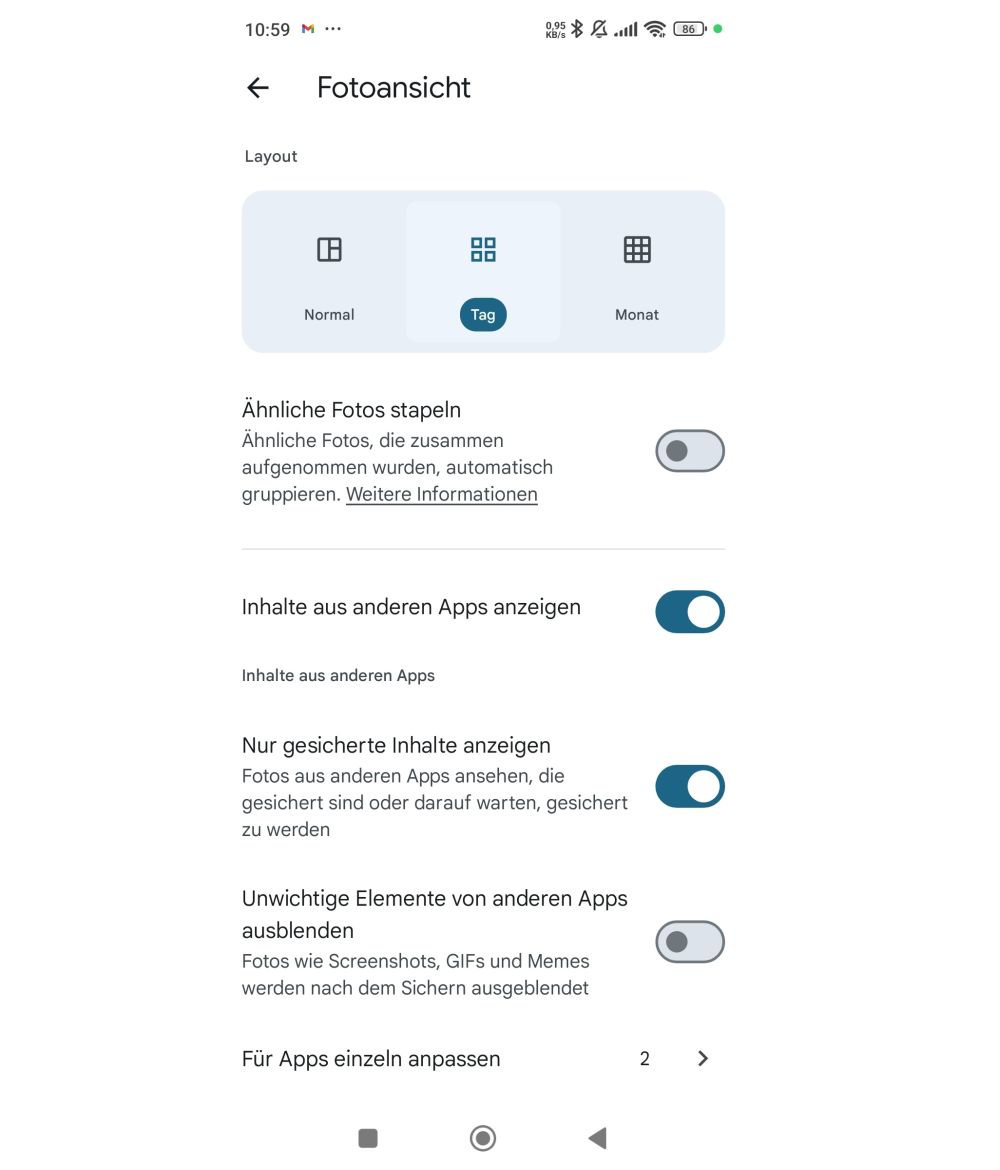Viewport: 1000px width, 1170px height.
Task: Tap the Wi-Fi status icon
Action: (655, 29)
